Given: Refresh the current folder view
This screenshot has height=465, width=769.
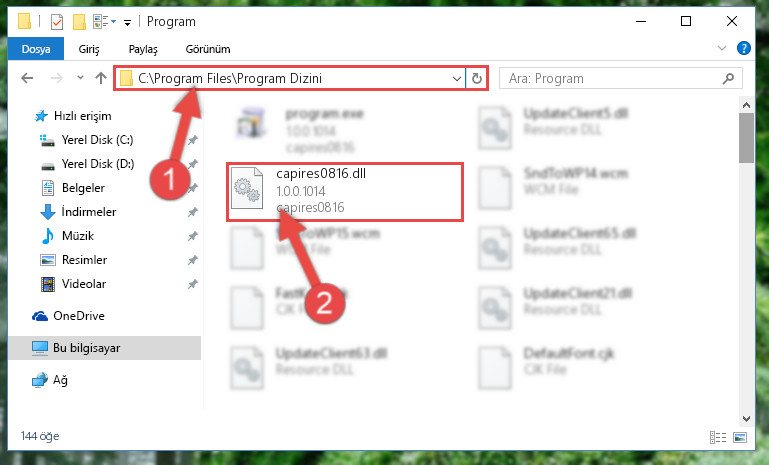Looking at the screenshot, I should 476,78.
